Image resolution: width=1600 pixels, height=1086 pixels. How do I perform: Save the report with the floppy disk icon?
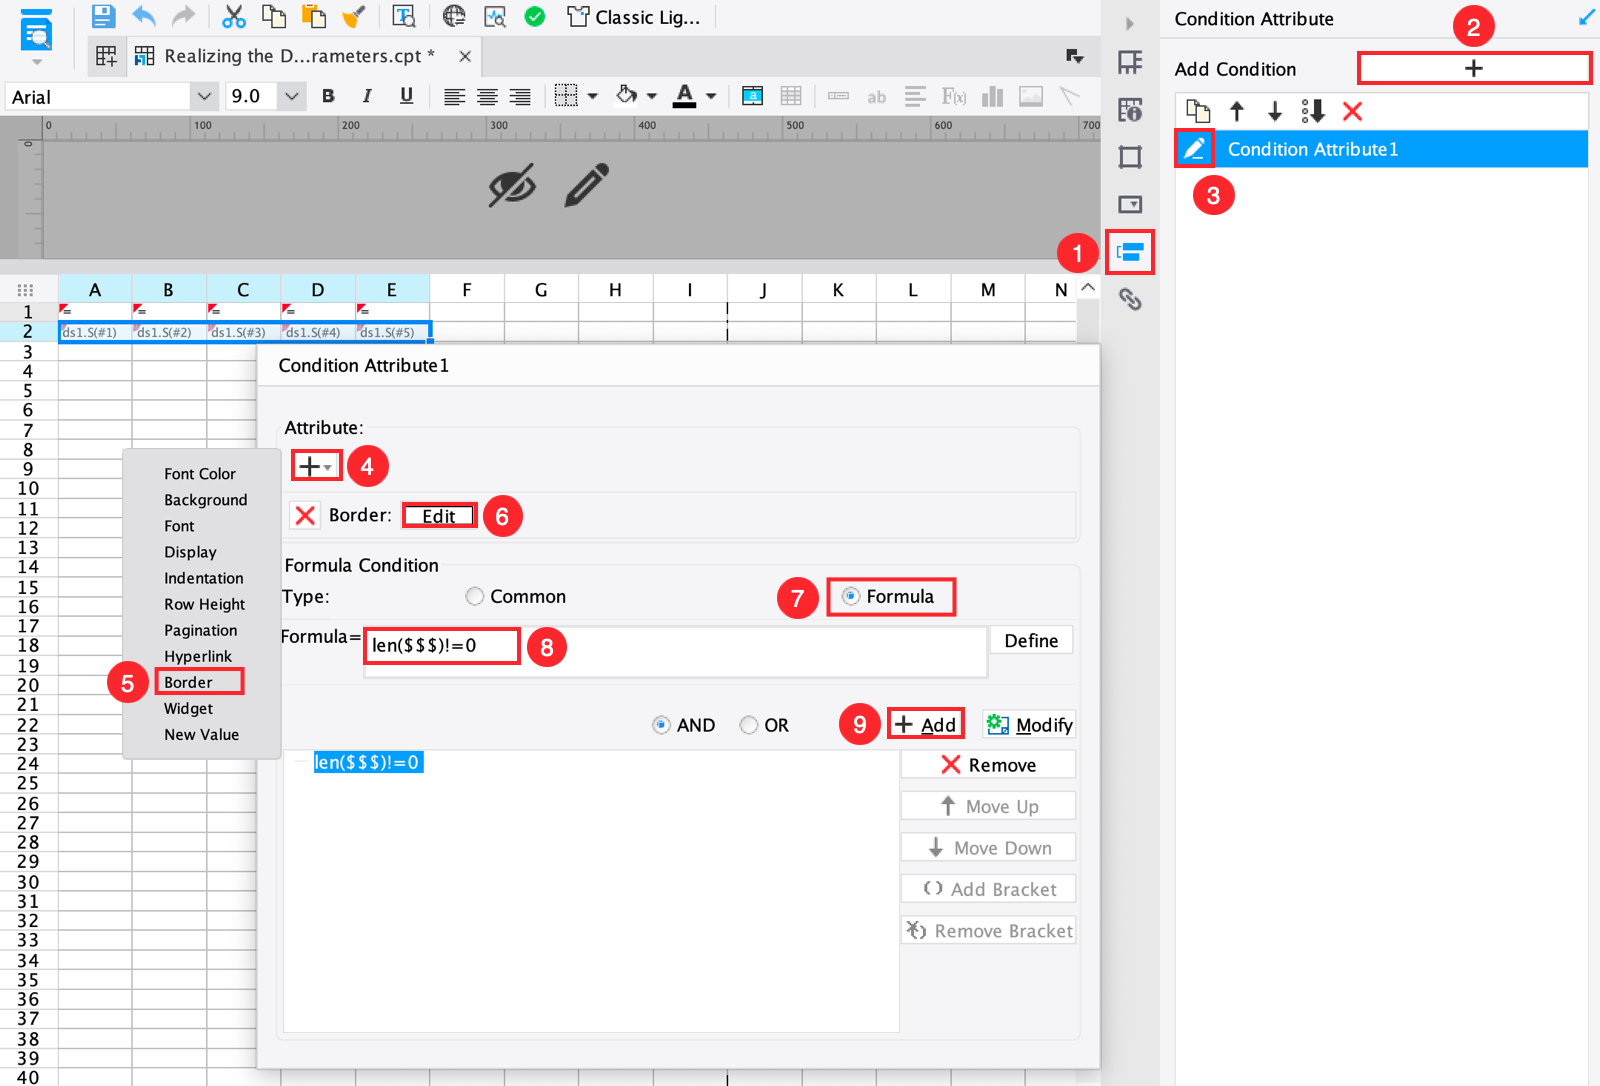point(103,16)
